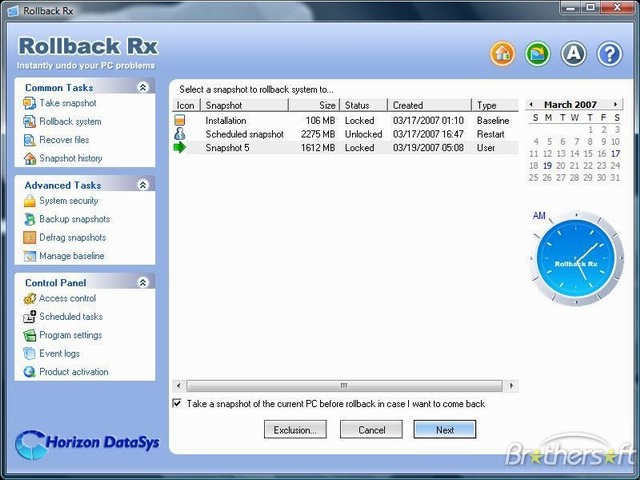Open the Manage baseline link

point(72,256)
